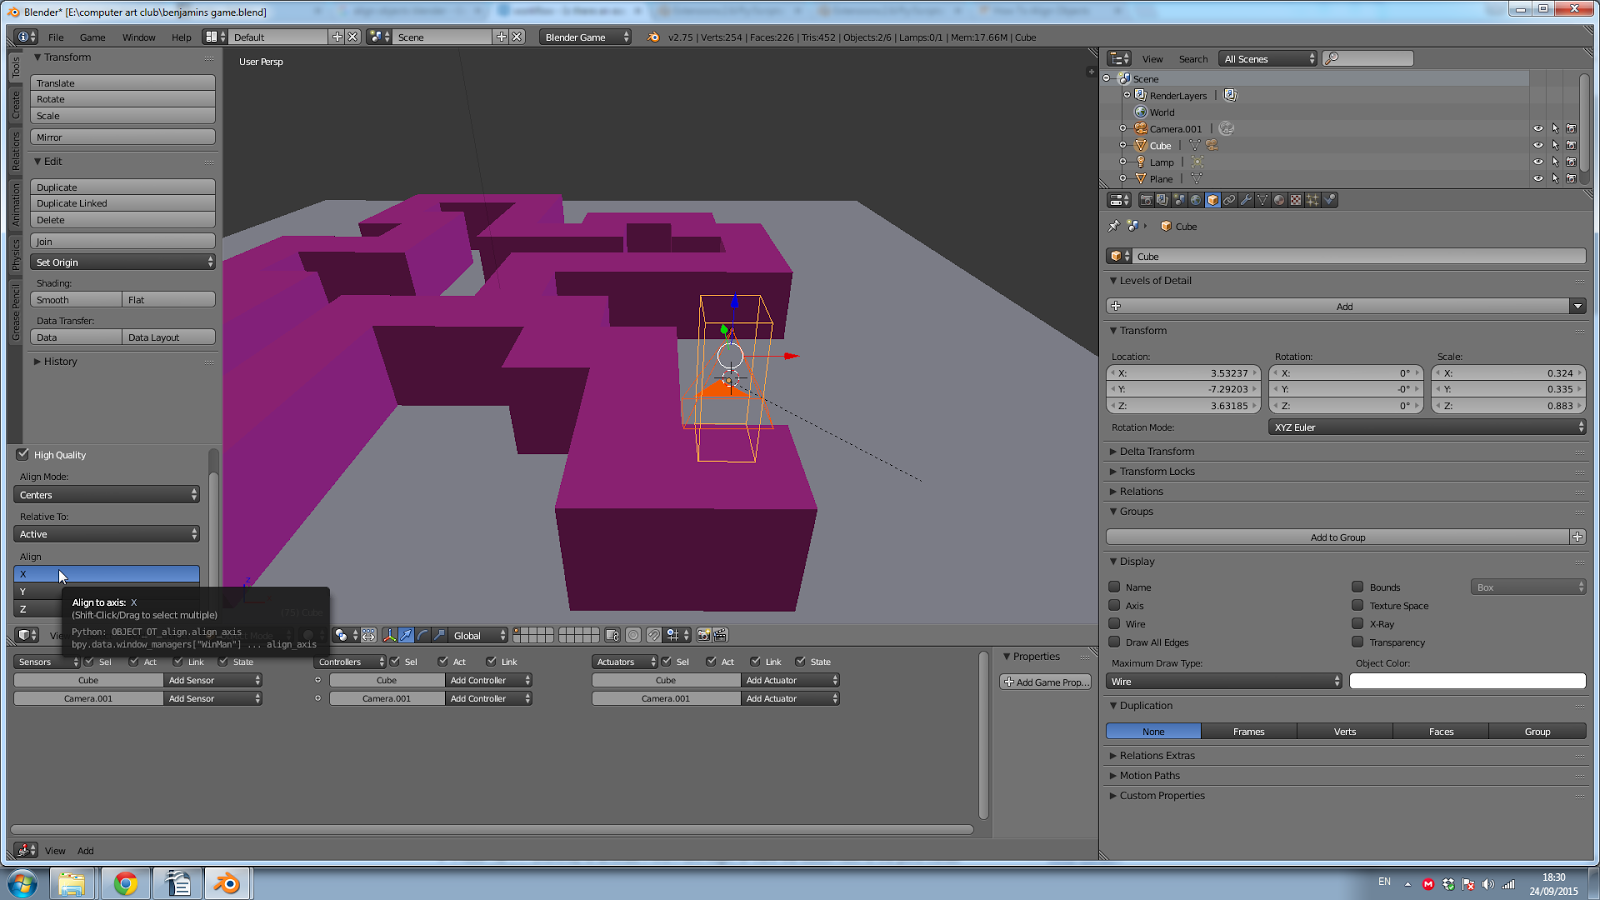
Task: Open the Game menu
Action: point(91,37)
